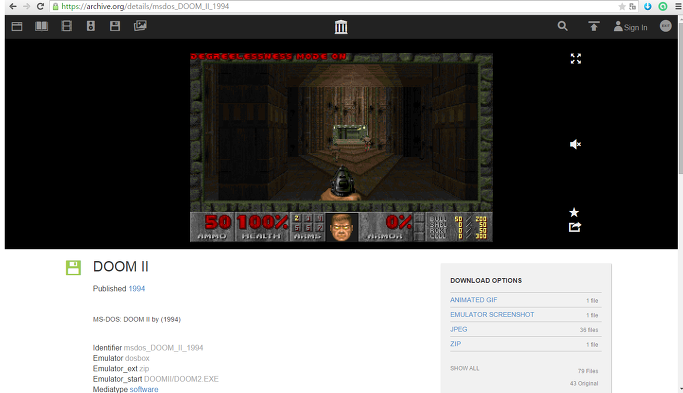The image size is (683, 393).
Task: Bookmark this page with the star icon
Action: (x=622, y=6)
